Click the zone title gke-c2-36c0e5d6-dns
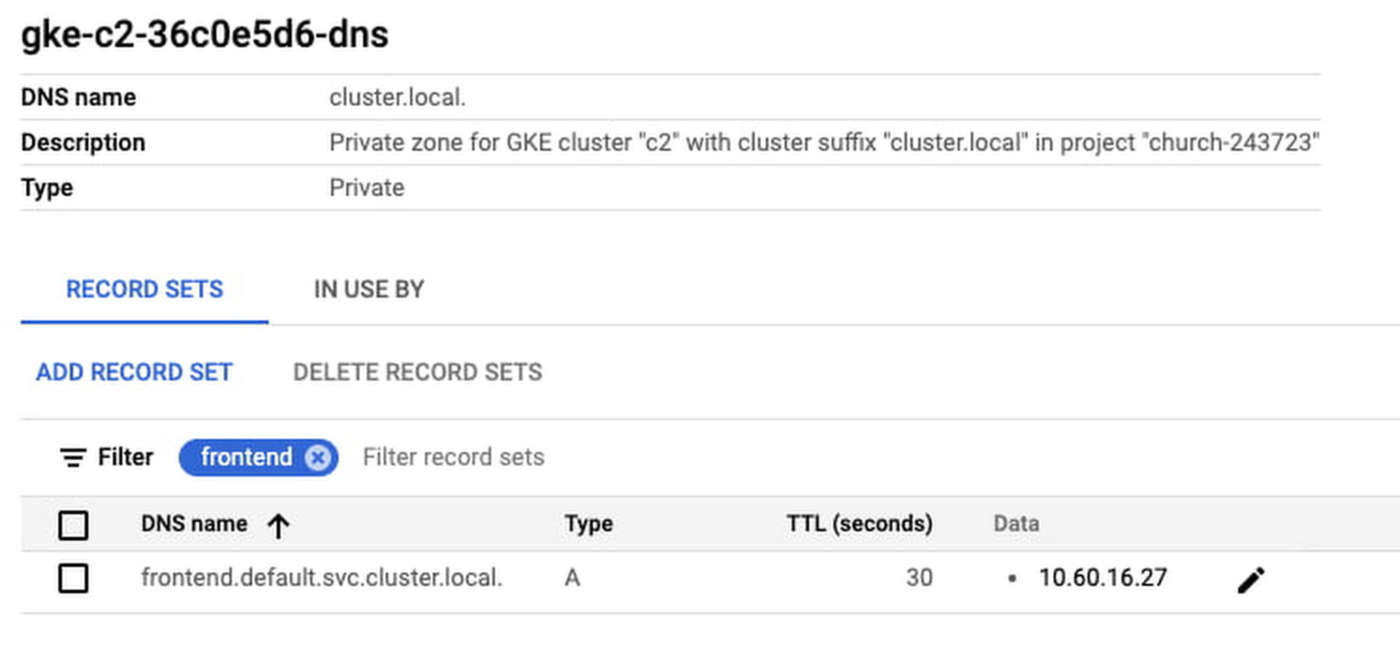 (205, 35)
